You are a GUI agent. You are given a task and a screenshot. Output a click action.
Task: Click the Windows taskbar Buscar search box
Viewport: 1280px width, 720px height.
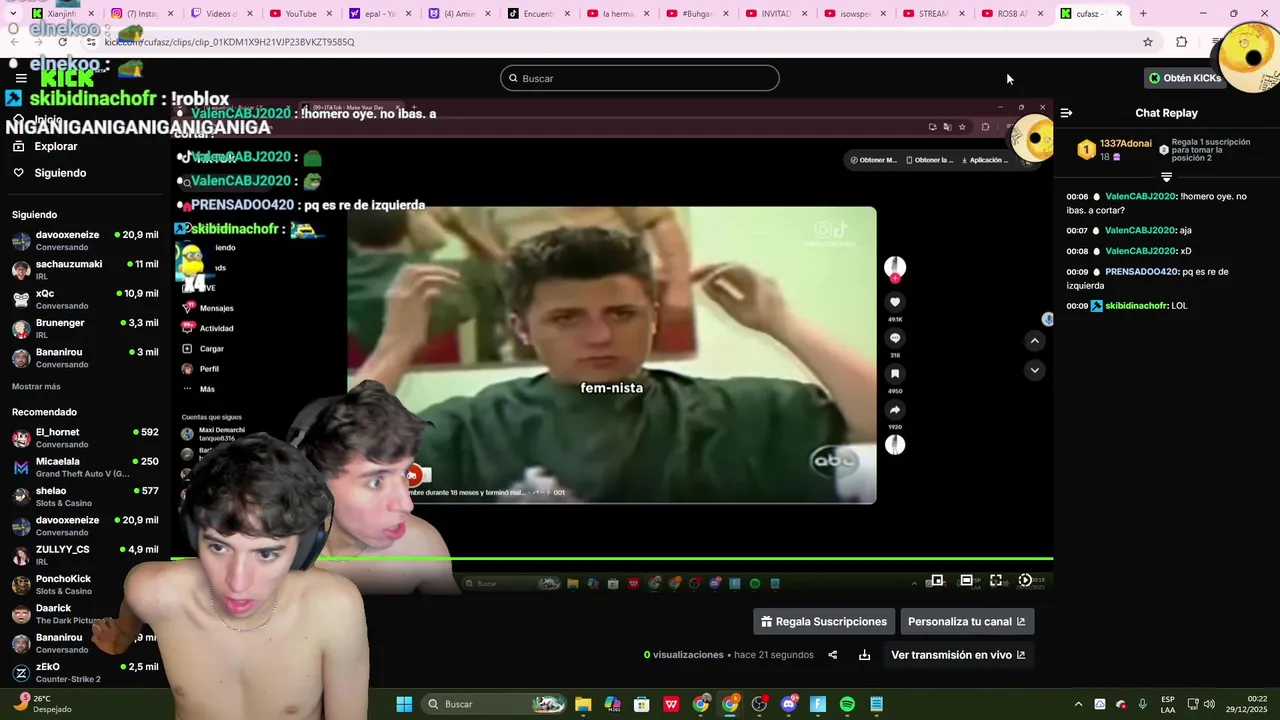coord(494,704)
